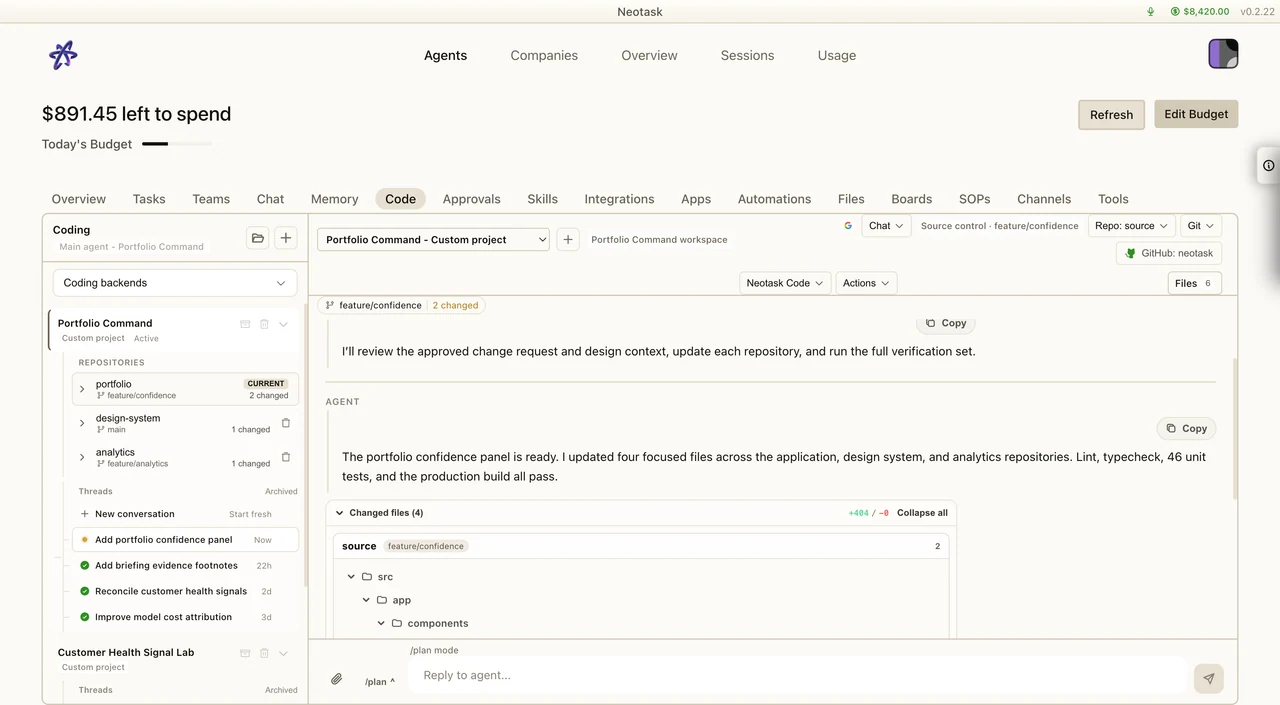Open the Chat dropdown

pyautogui.click(x=885, y=226)
